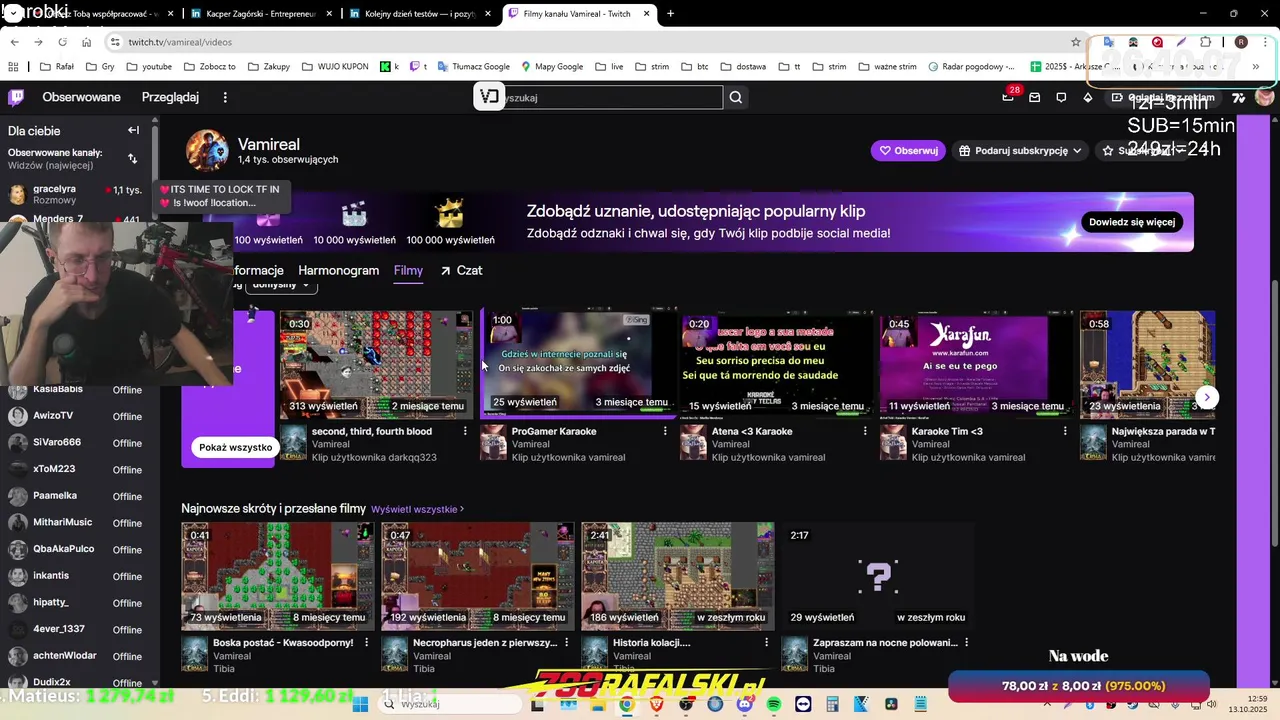This screenshot has height=720, width=1280.
Task: Click the Twitch search input field
Action: click(x=610, y=97)
